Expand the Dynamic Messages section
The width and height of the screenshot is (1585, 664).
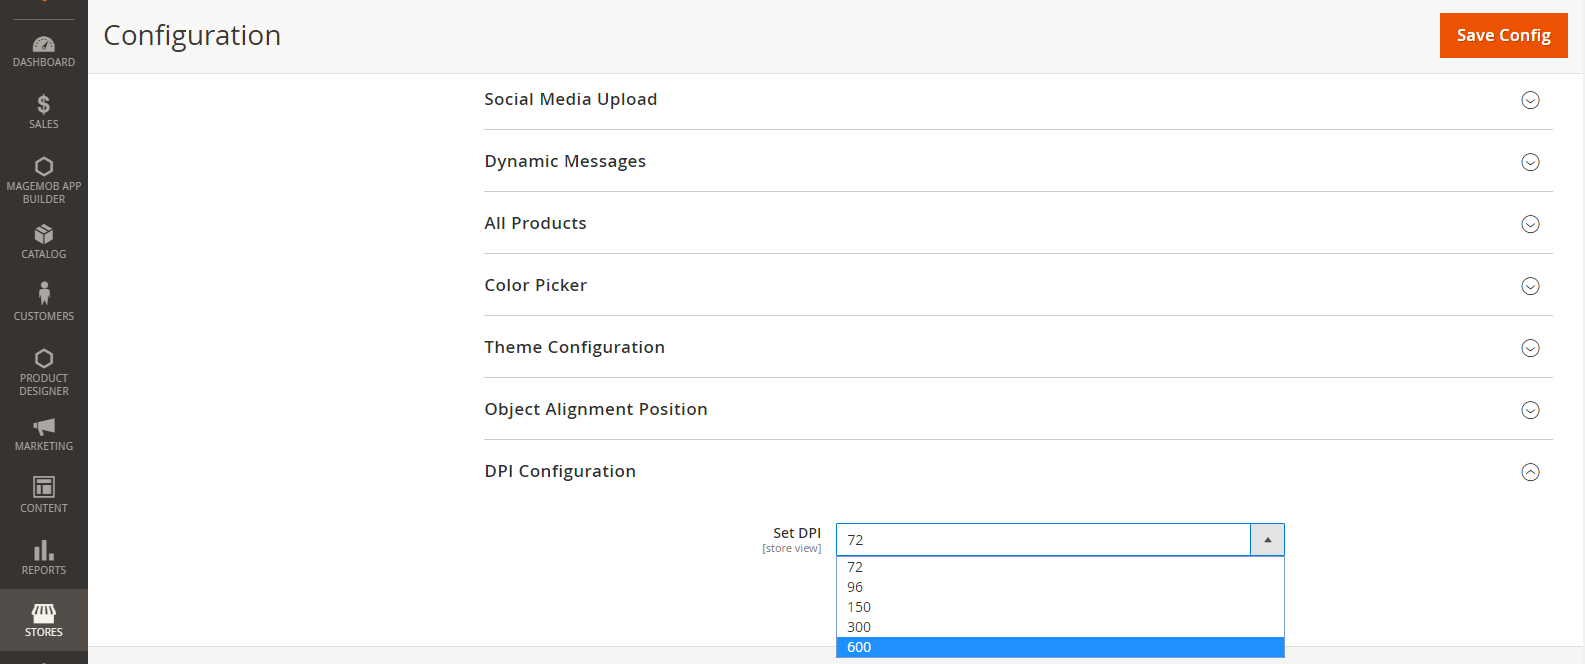click(x=1529, y=162)
